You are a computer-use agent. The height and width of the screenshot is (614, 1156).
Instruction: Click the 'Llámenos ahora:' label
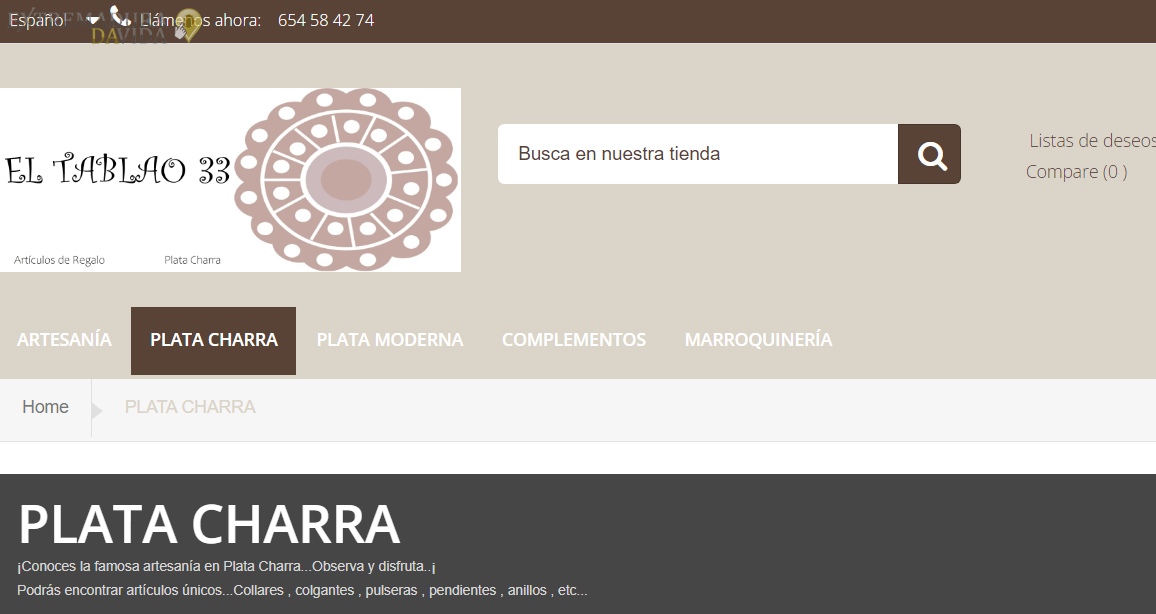click(205, 20)
